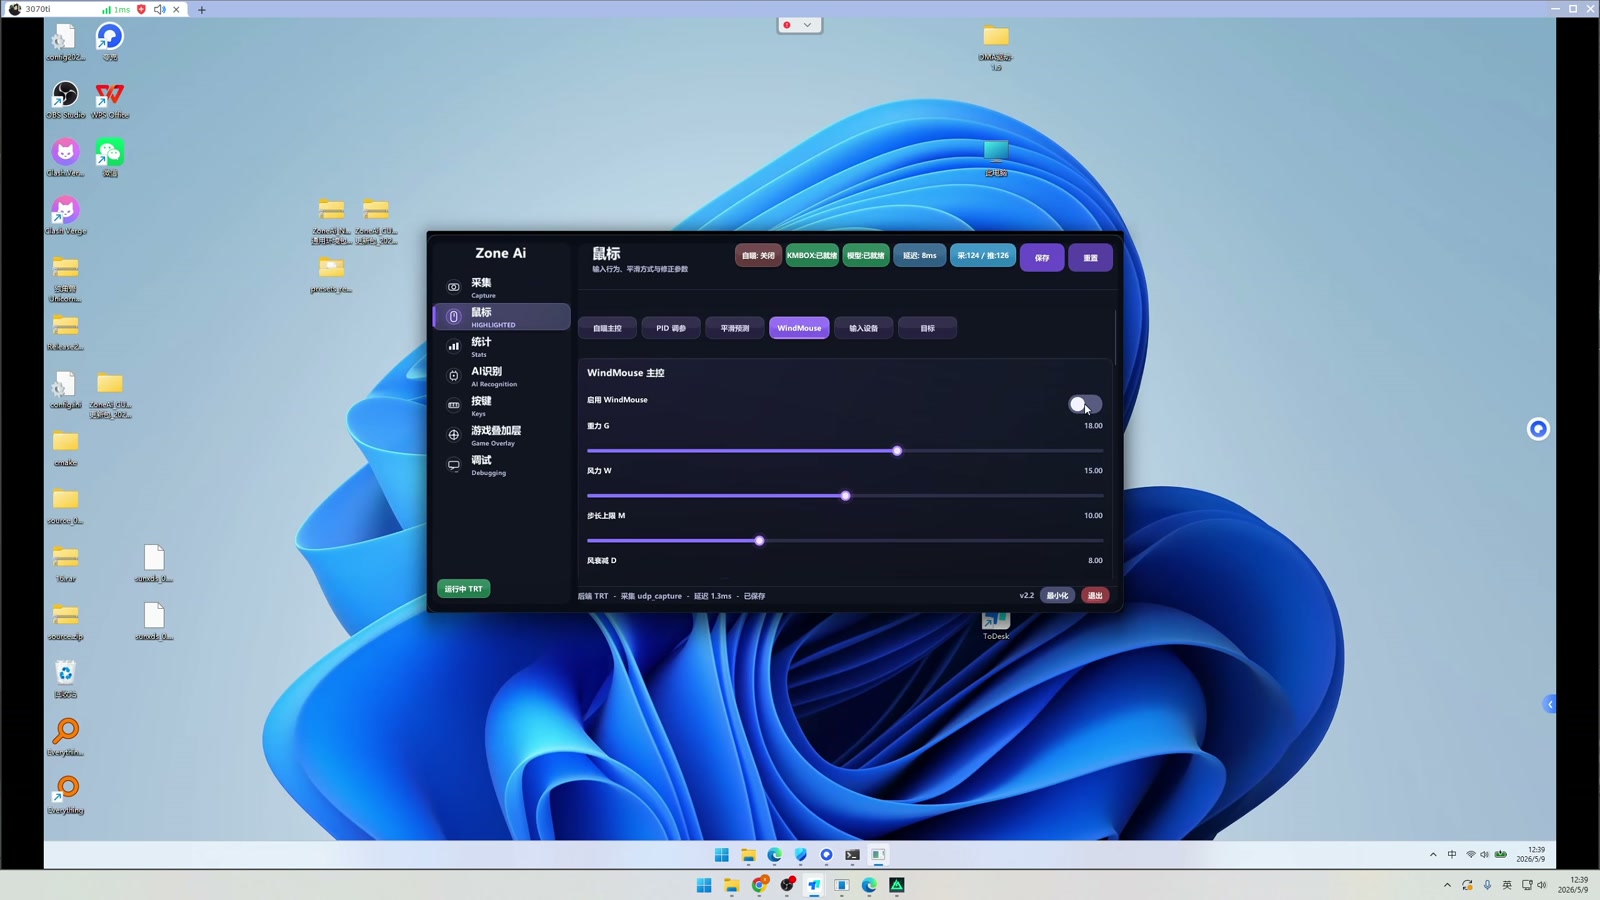
Task: Click the 自瞄: 关闭 status pill
Action: pyautogui.click(x=758, y=256)
